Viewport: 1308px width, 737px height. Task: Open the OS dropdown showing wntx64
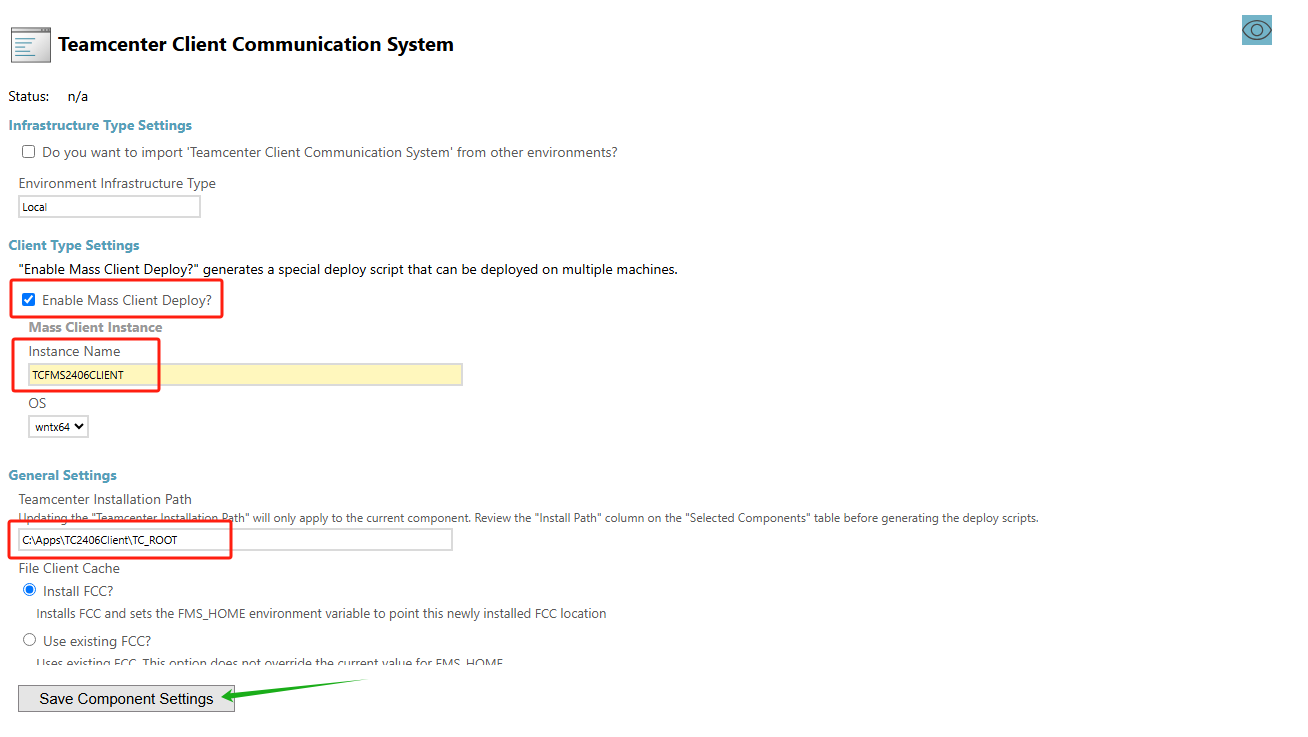tap(59, 427)
